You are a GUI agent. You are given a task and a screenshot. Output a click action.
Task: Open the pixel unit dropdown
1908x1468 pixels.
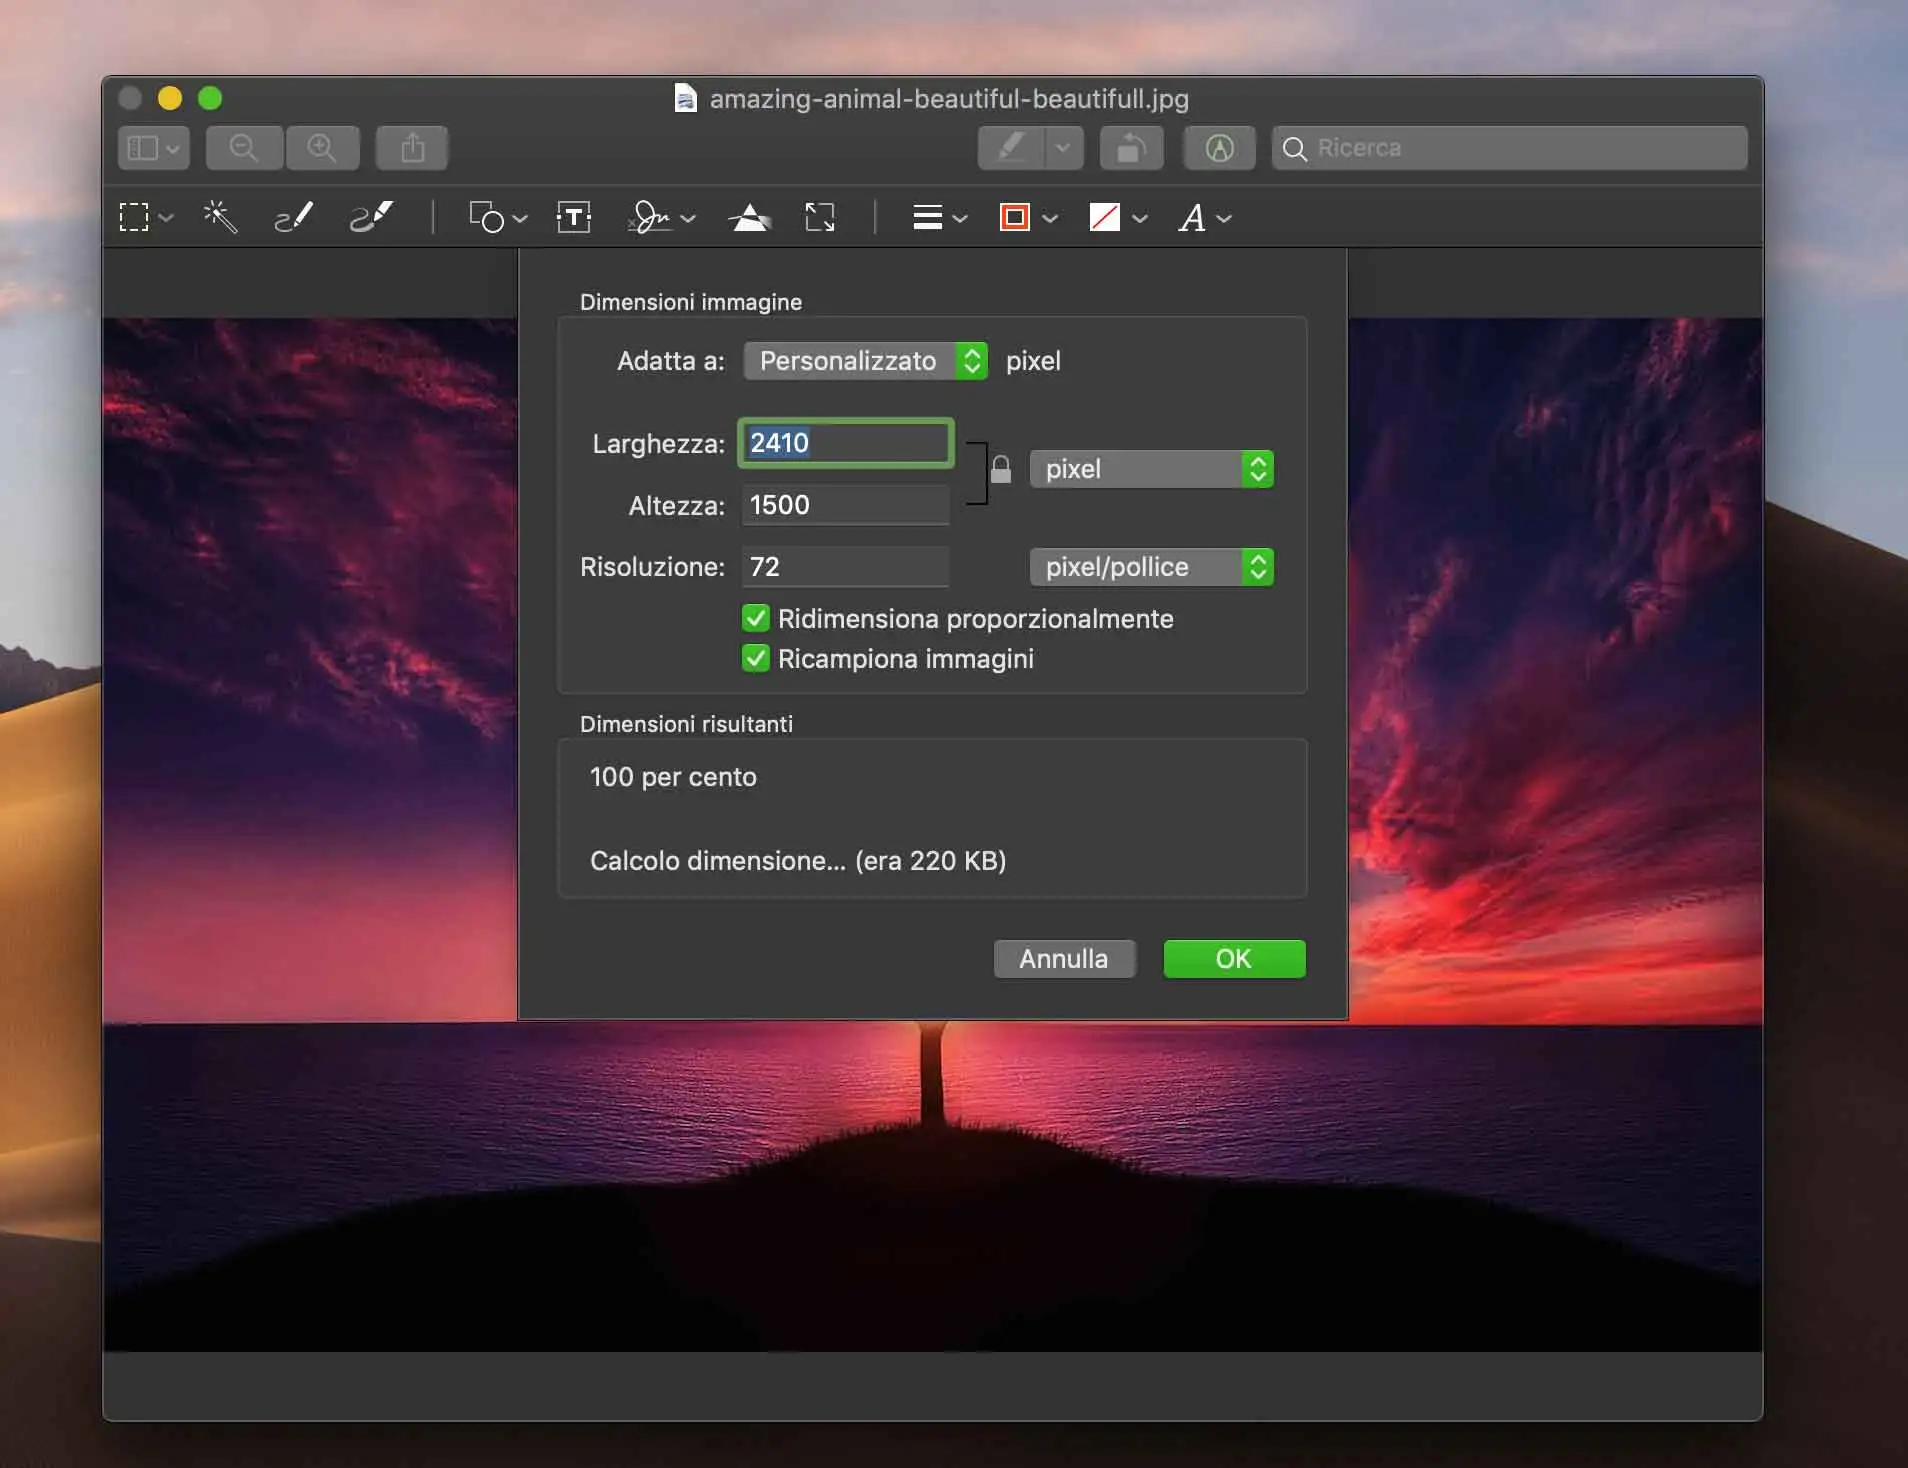point(1149,469)
